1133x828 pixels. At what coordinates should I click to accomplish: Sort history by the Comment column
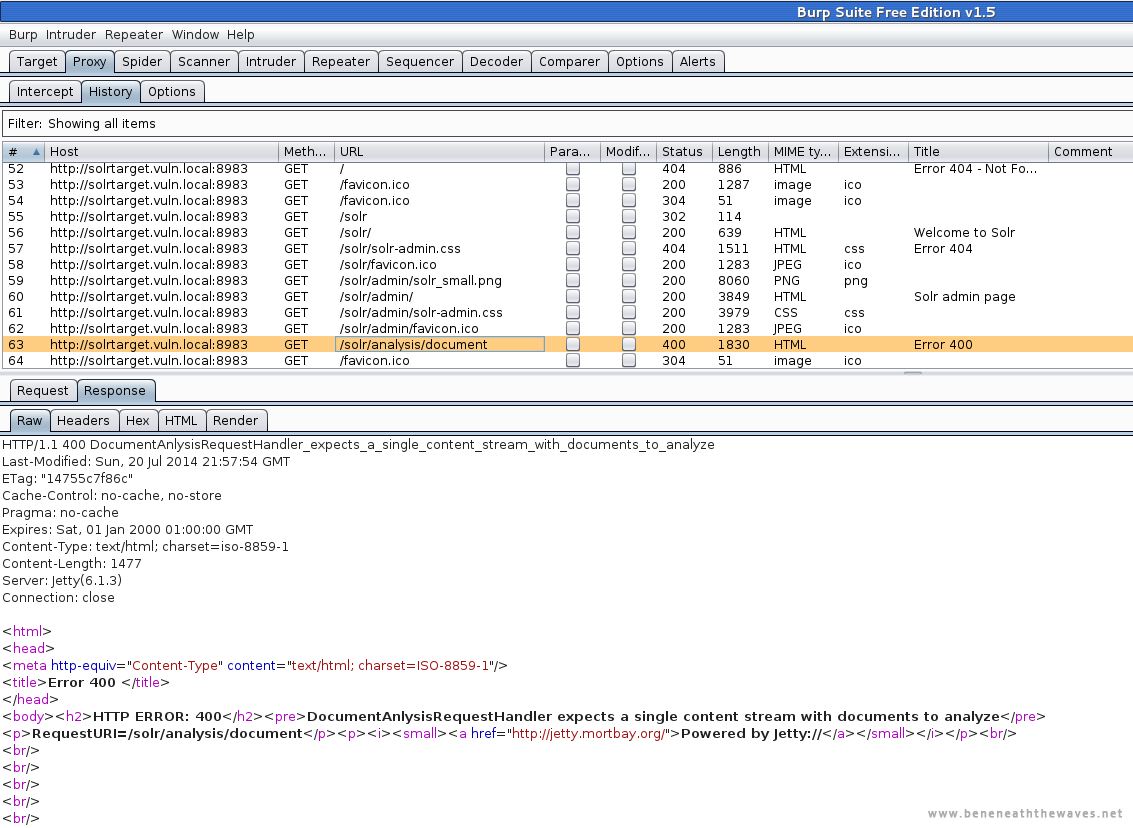tap(1090, 152)
